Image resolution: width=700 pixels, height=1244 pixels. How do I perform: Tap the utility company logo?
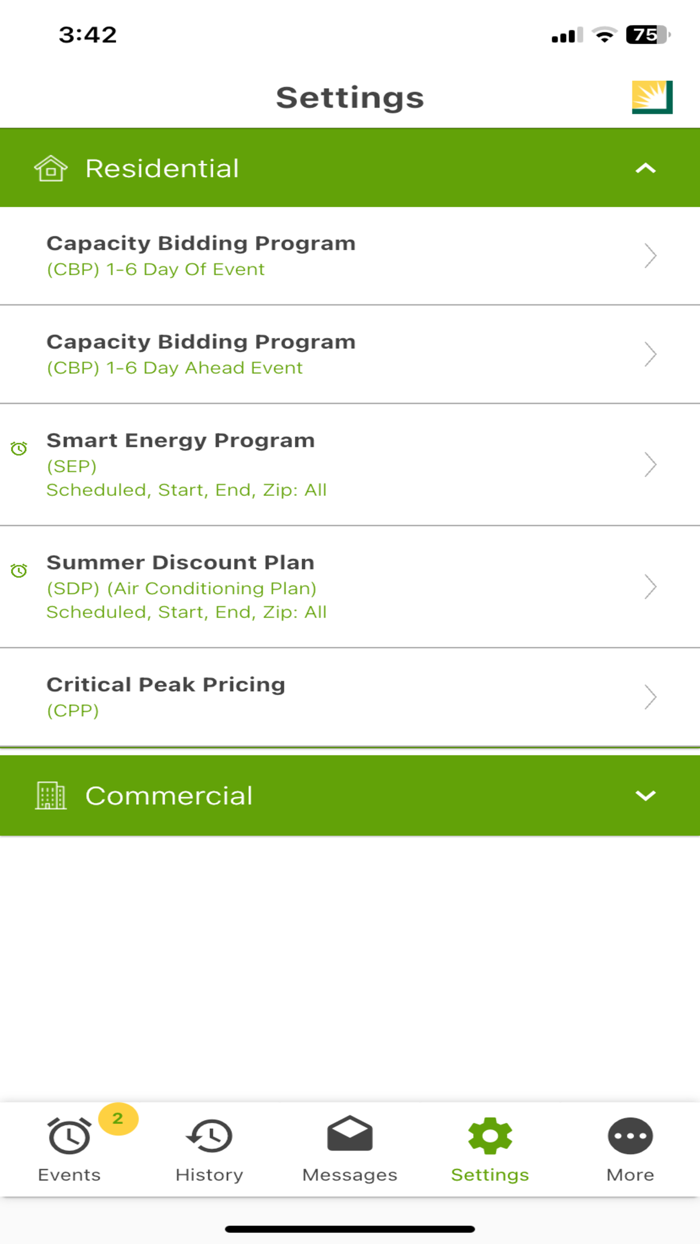652,97
